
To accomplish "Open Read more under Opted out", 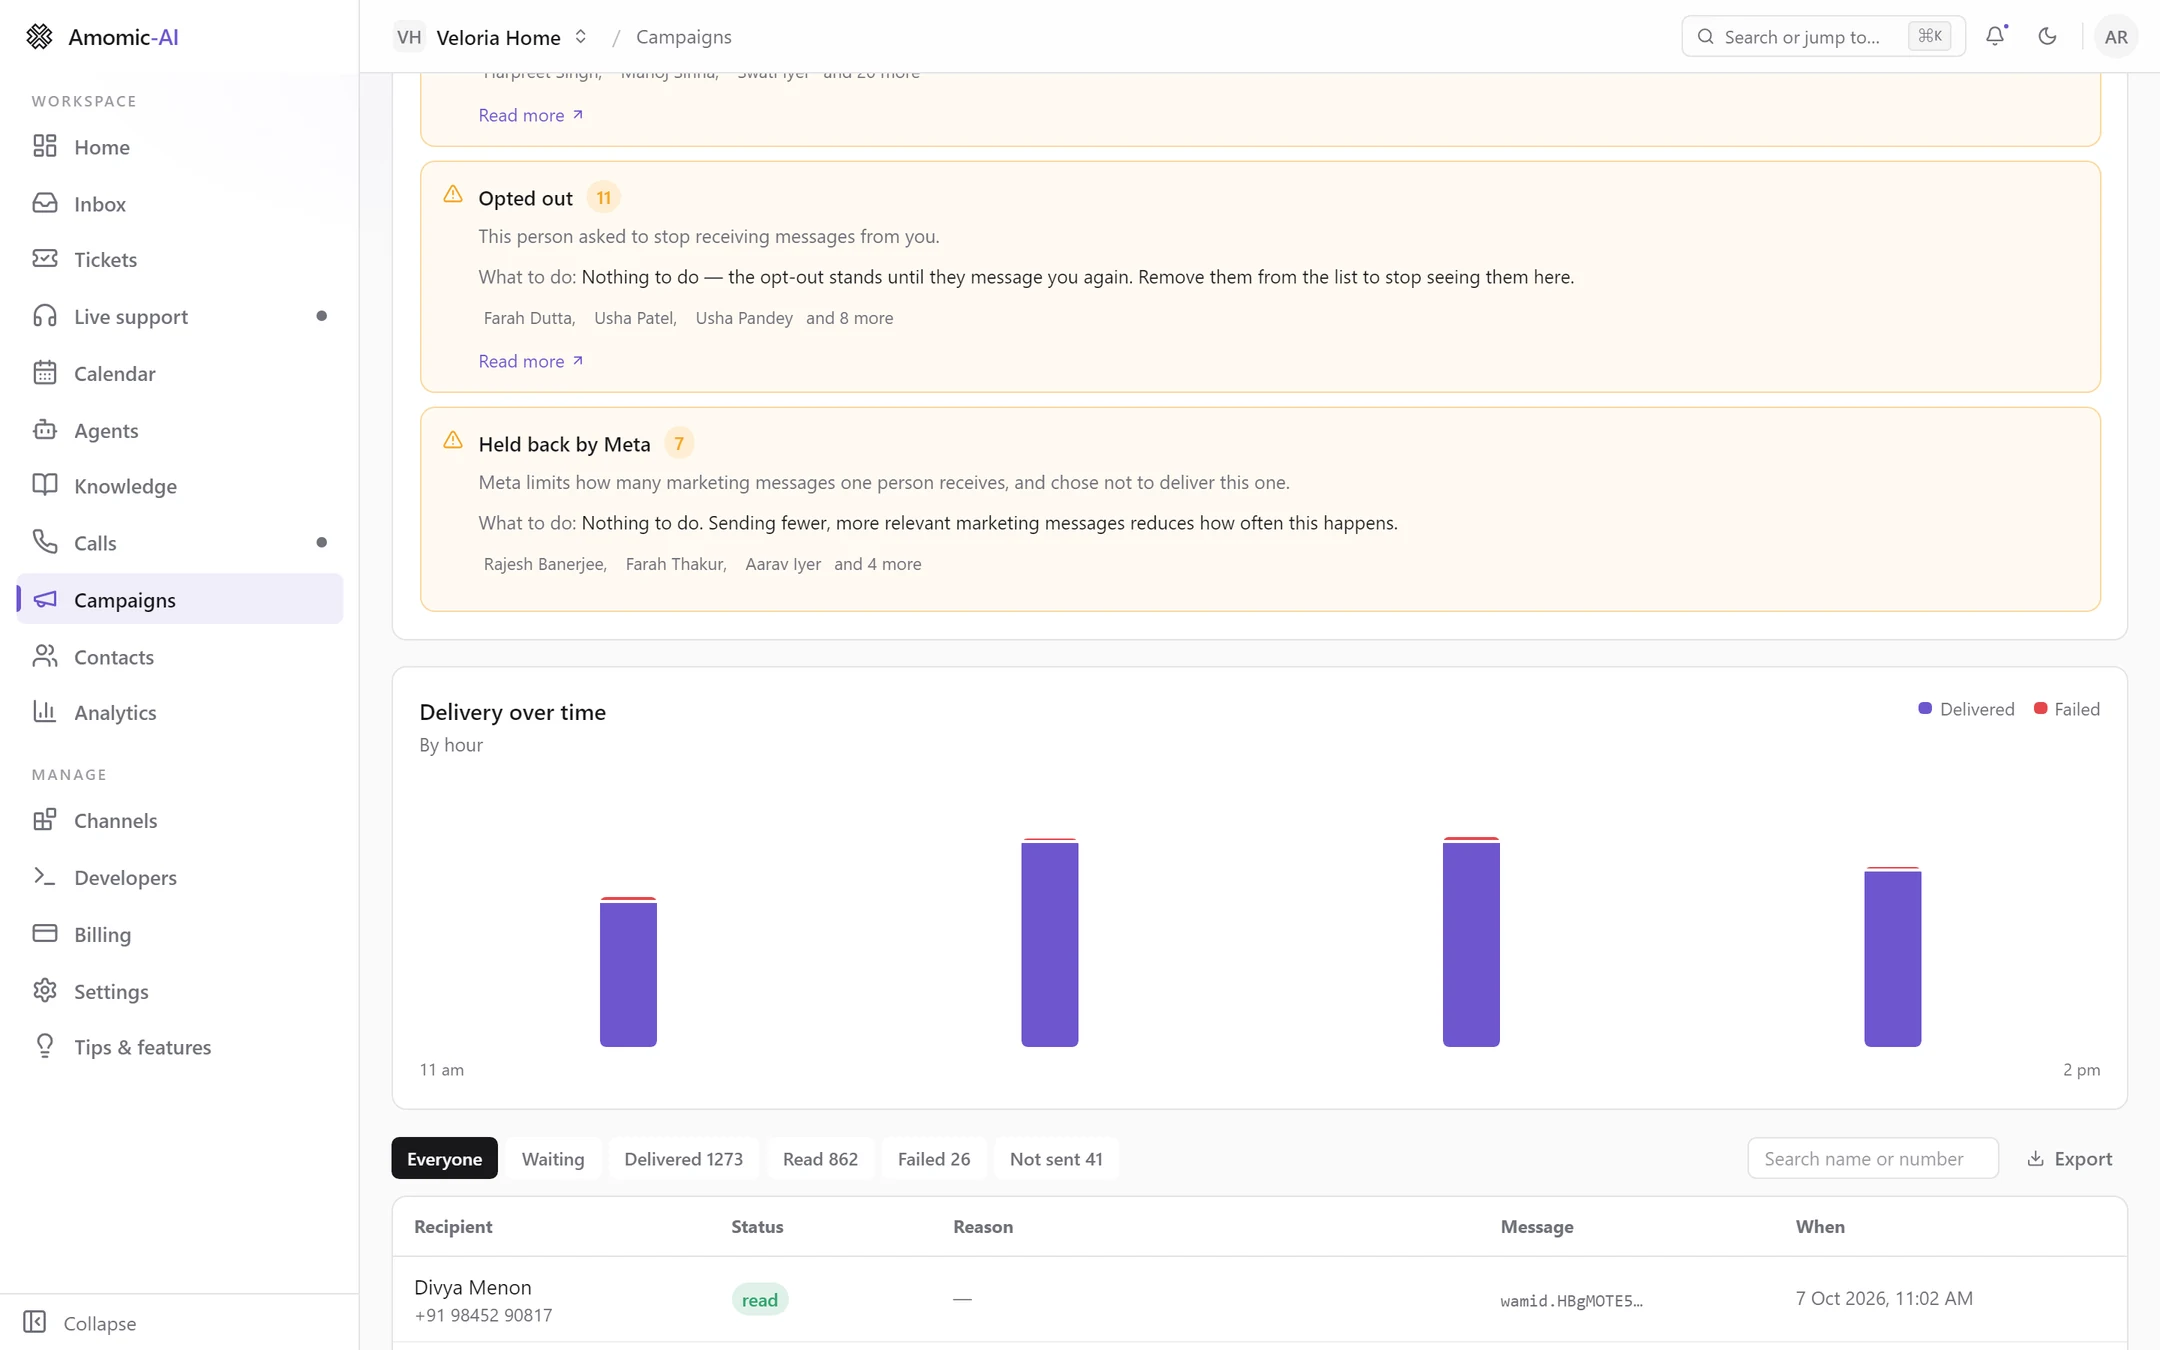I will [531, 361].
